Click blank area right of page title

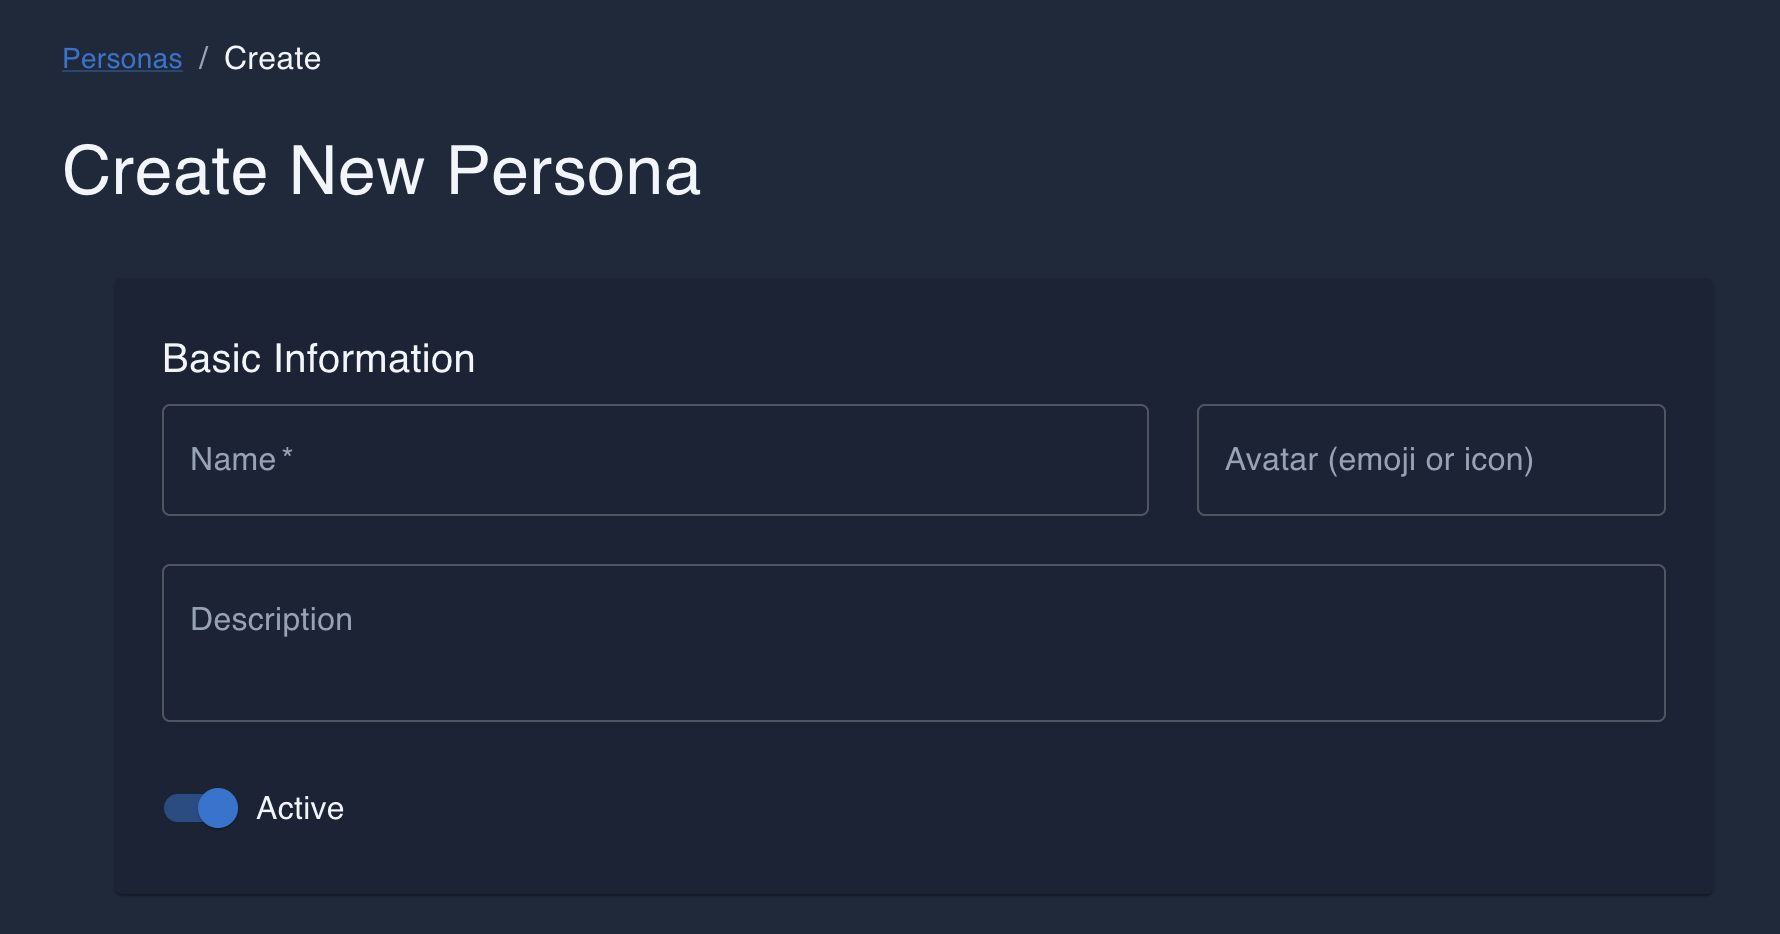(x=1200, y=171)
